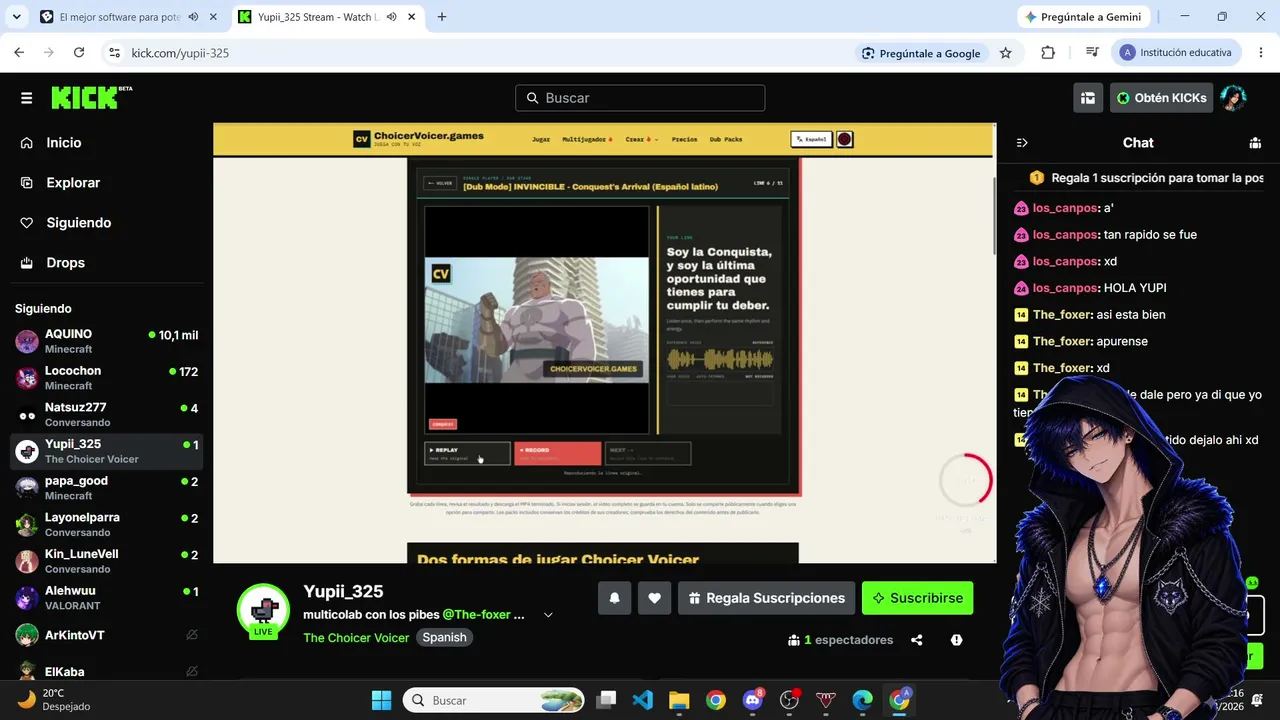1280x720 pixels.
Task: Open the Kin_LuneVell channel in the following list
Action: (107, 561)
